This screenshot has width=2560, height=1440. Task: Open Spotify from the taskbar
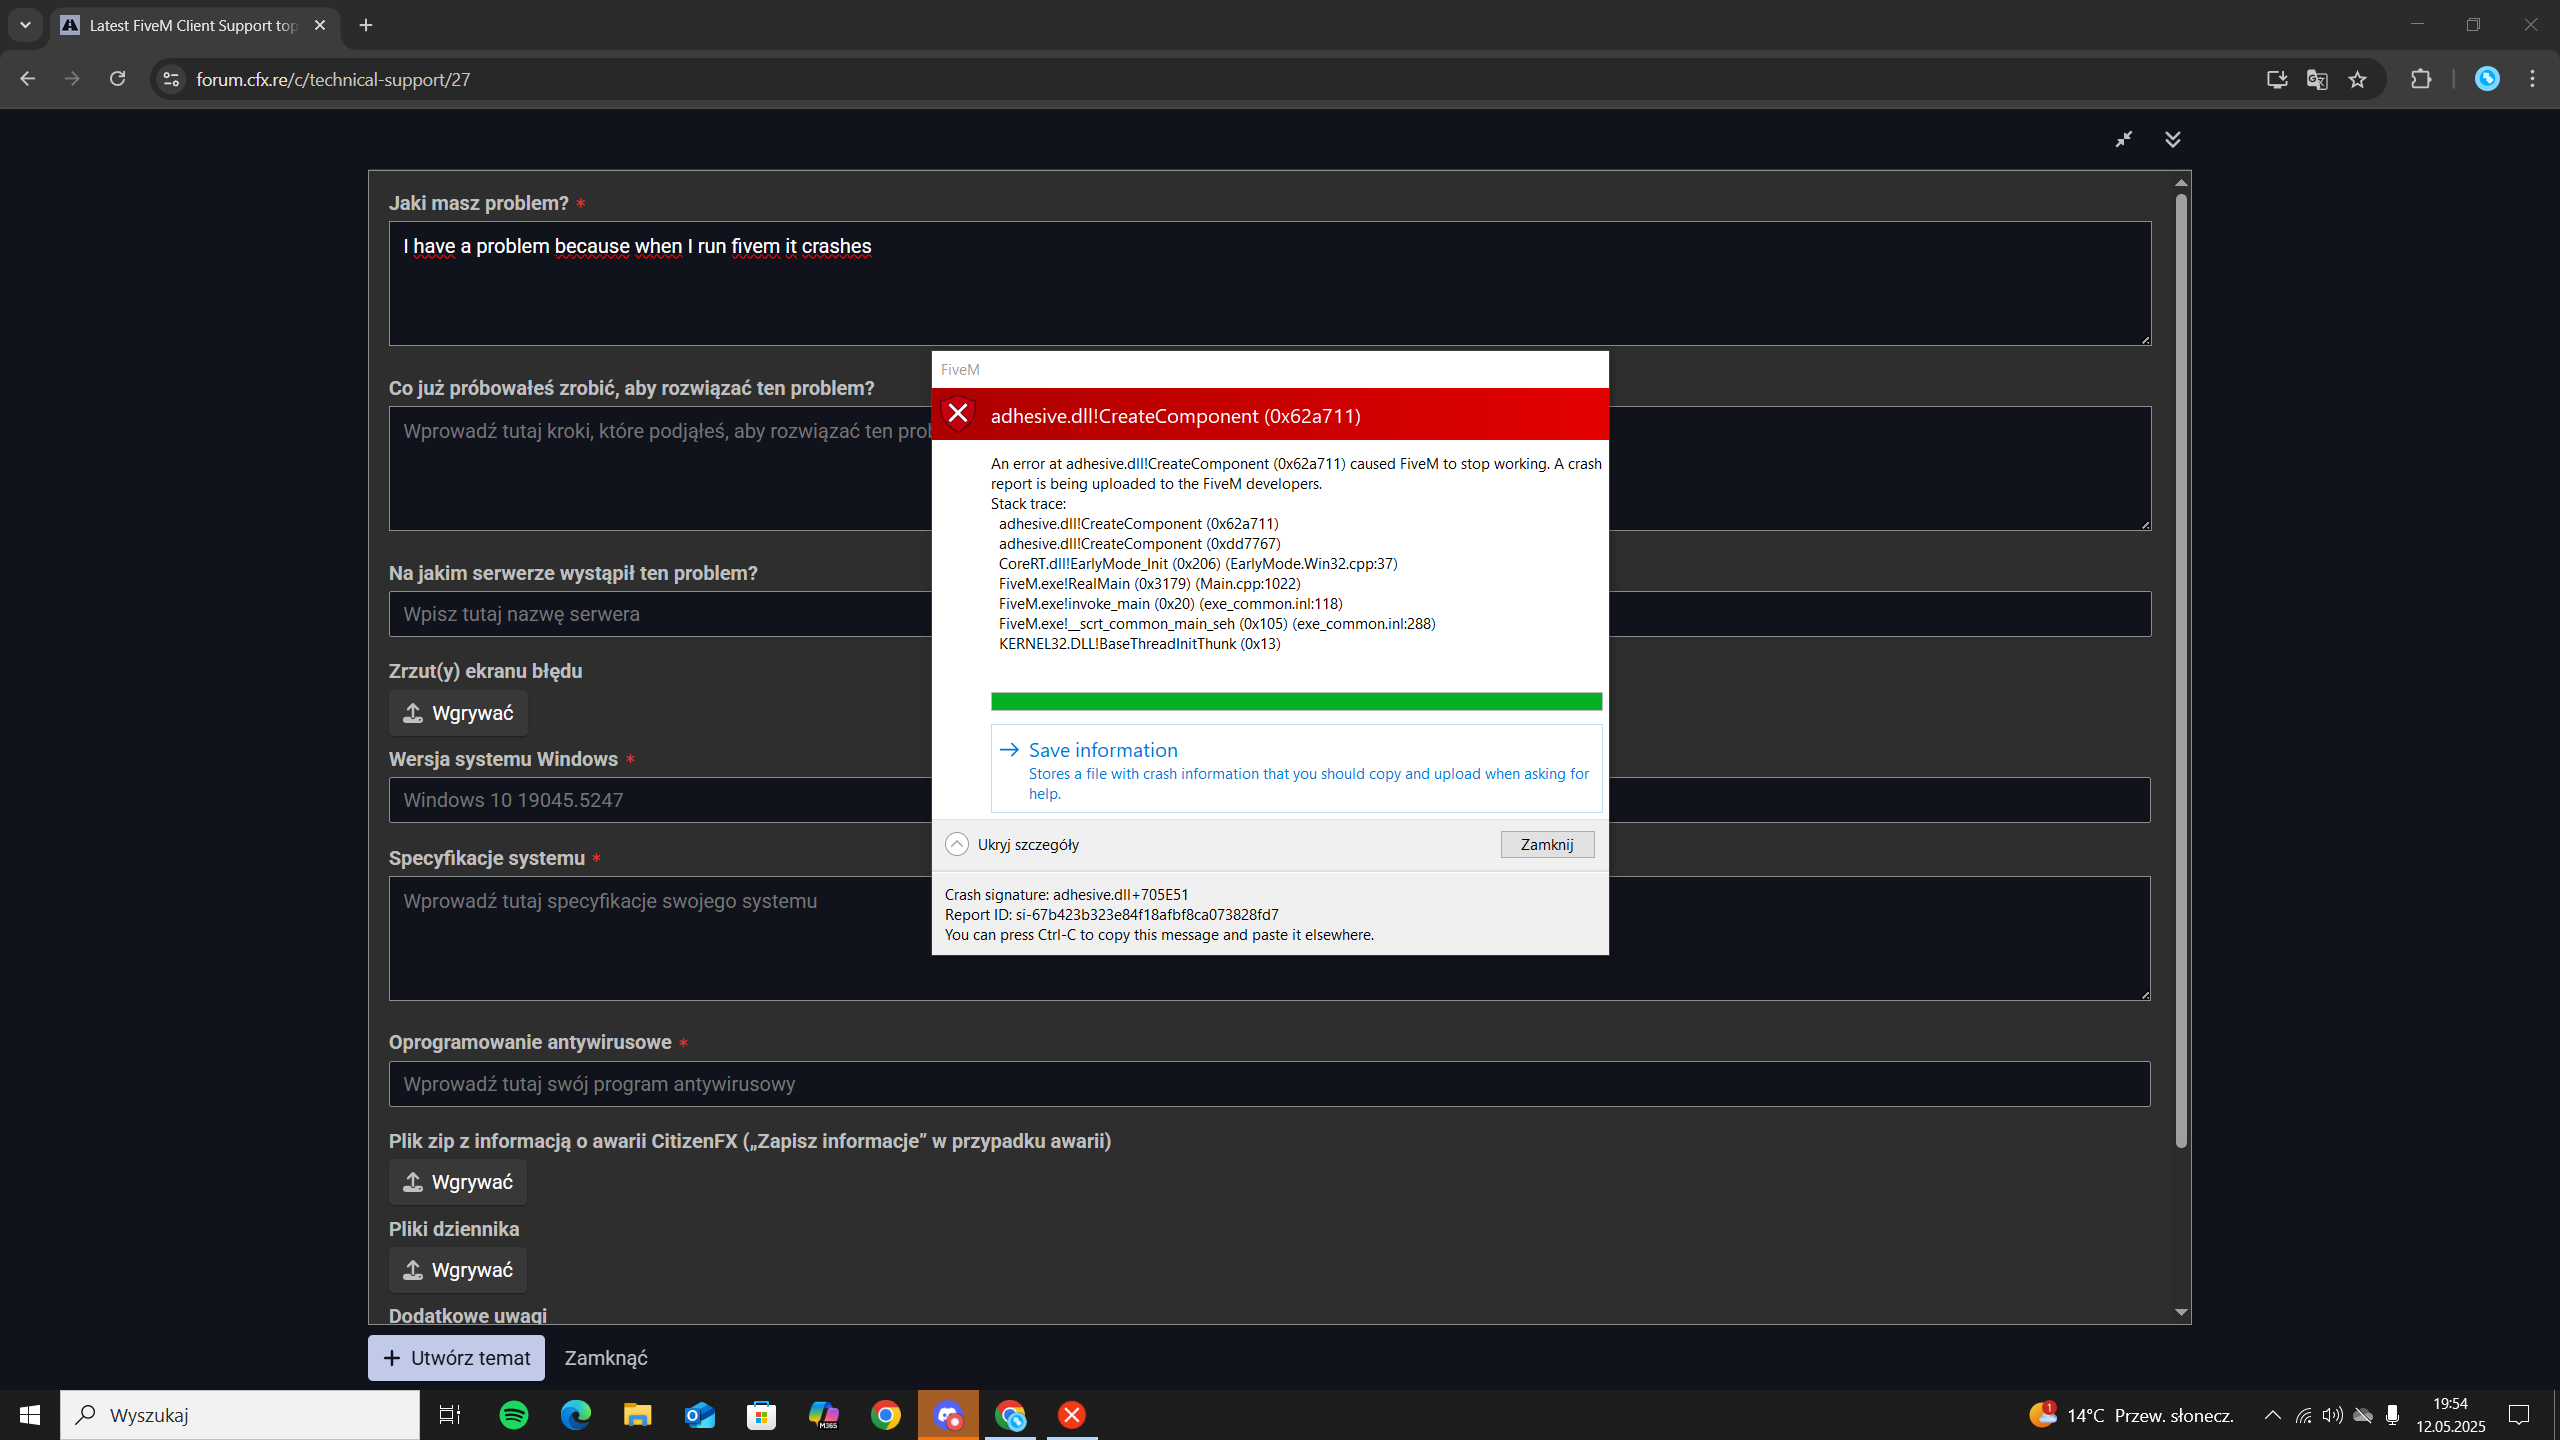tap(514, 1415)
